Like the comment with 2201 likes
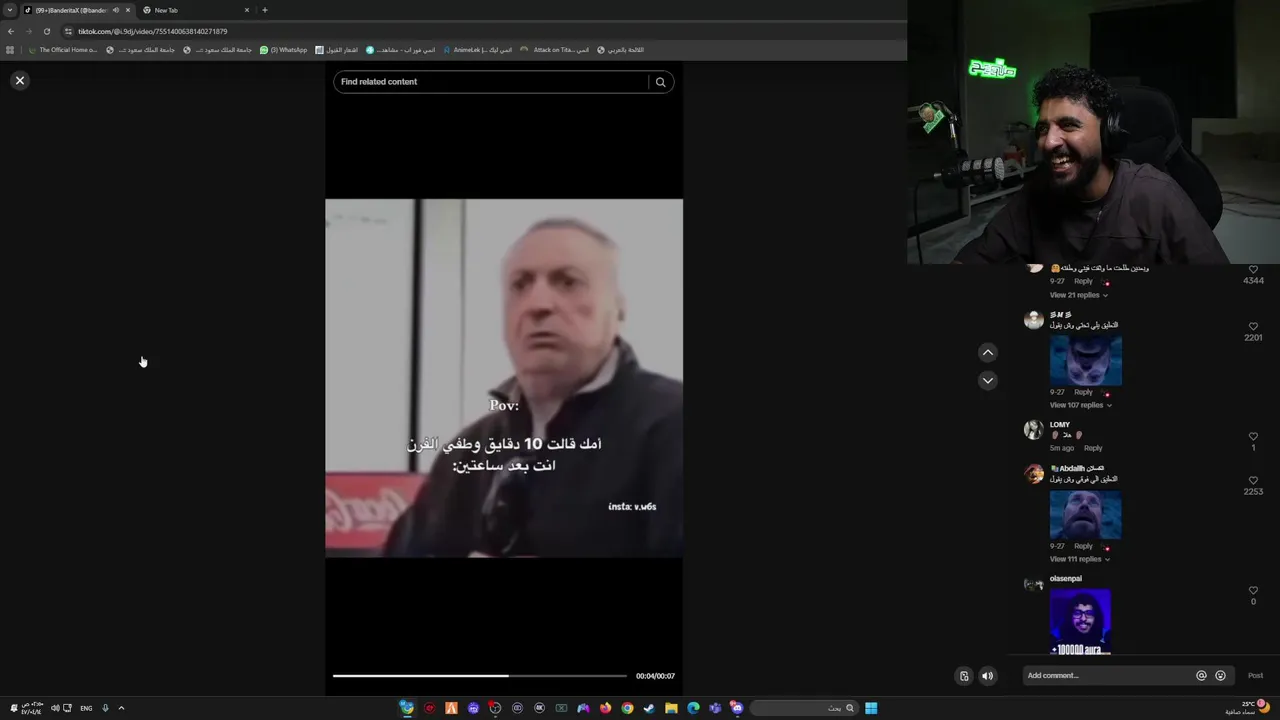This screenshot has width=1280, height=720. coord(1253,326)
